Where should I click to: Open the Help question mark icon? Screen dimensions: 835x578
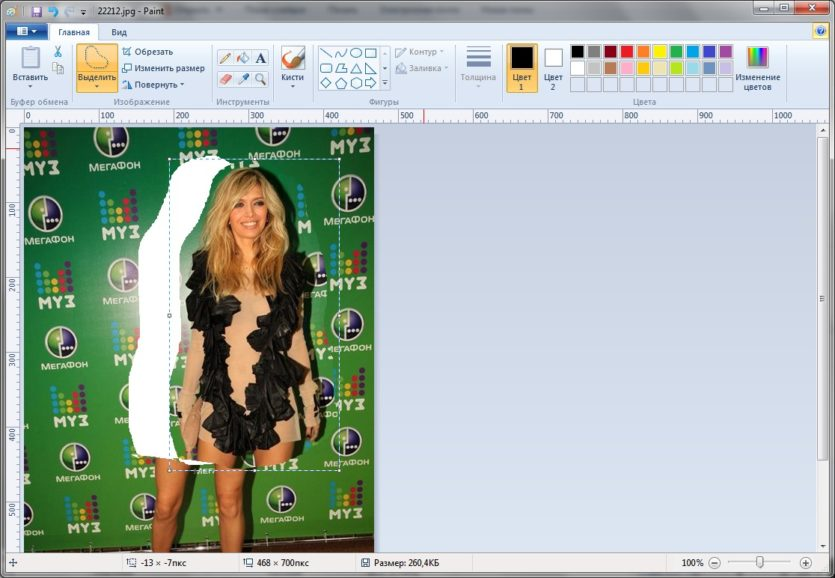click(820, 31)
